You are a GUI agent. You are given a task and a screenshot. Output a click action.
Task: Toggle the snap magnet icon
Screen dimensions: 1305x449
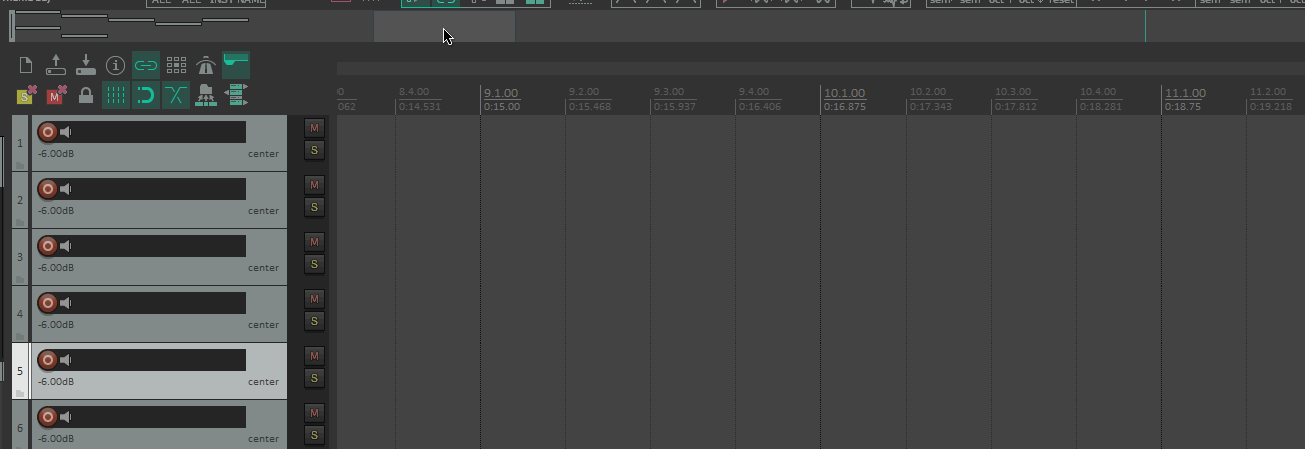coord(146,95)
